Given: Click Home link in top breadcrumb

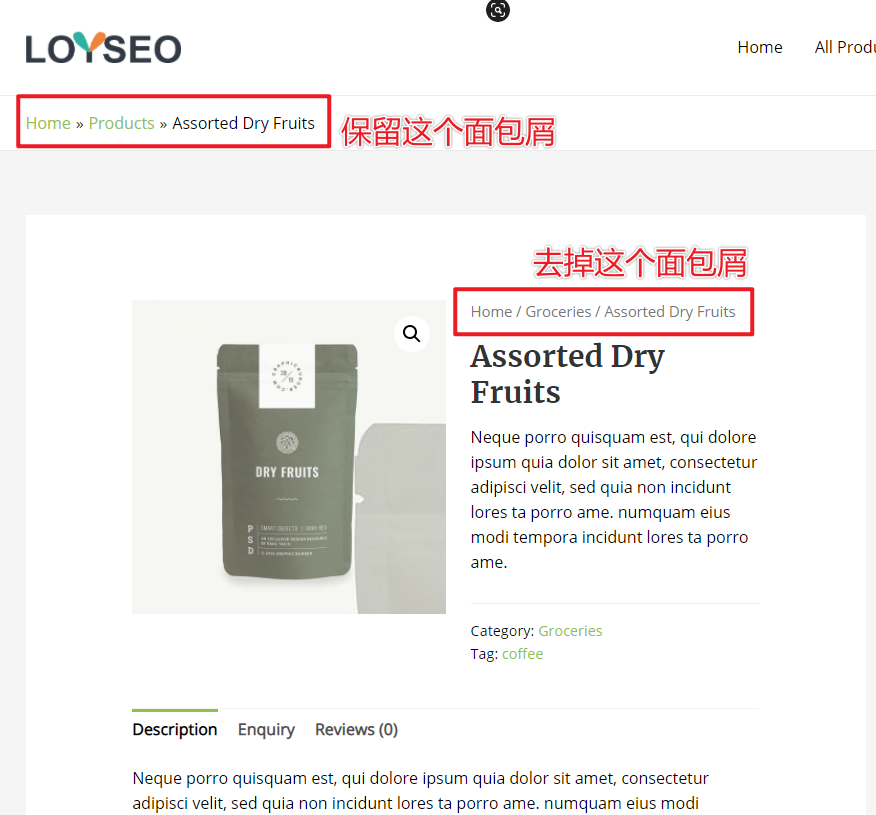Looking at the screenshot, I should 48,123.
